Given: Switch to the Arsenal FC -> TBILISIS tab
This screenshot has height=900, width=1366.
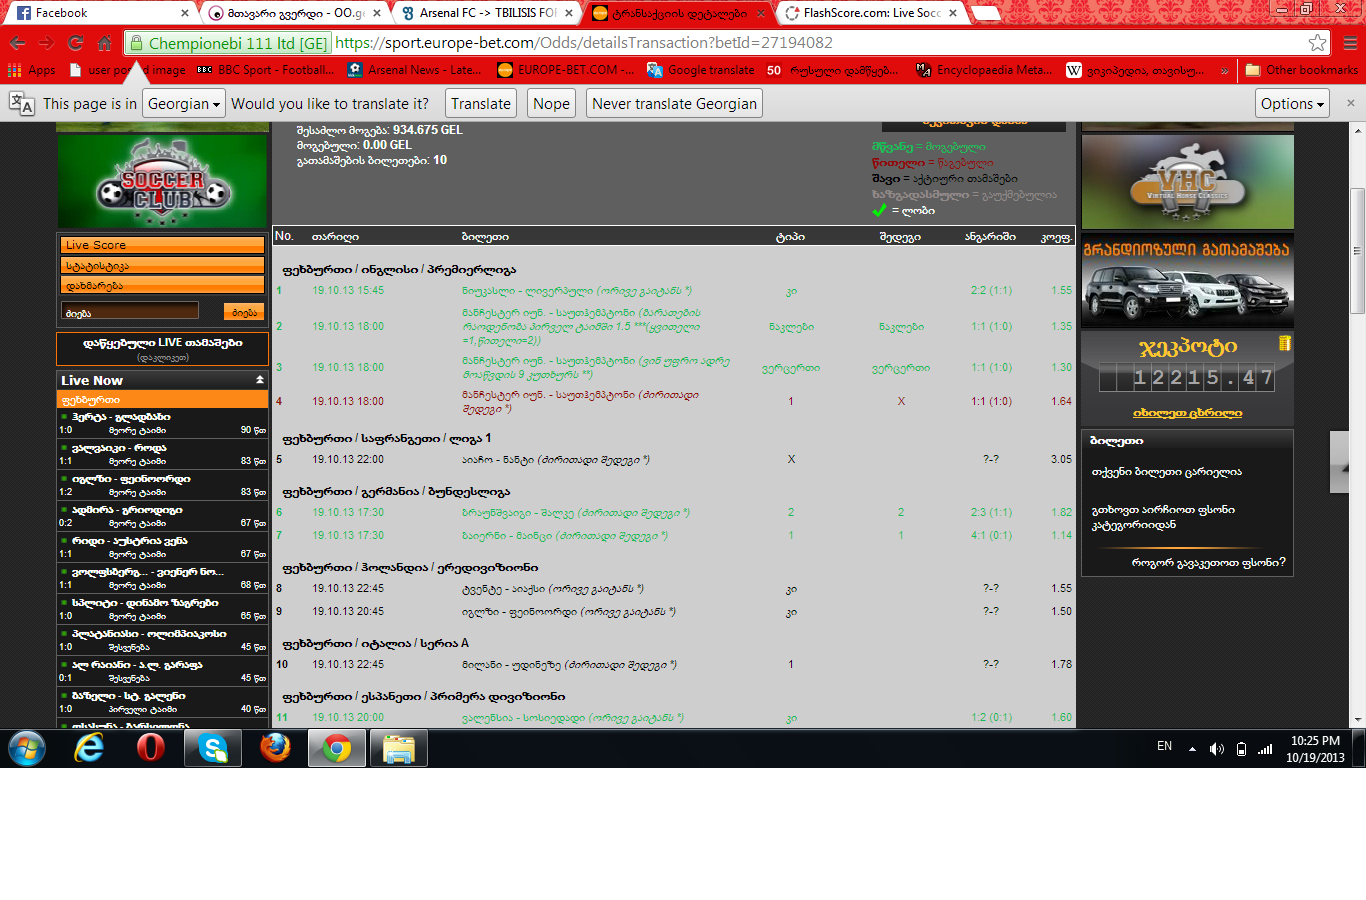Looking at the screenshot, I should coord(485,13).
